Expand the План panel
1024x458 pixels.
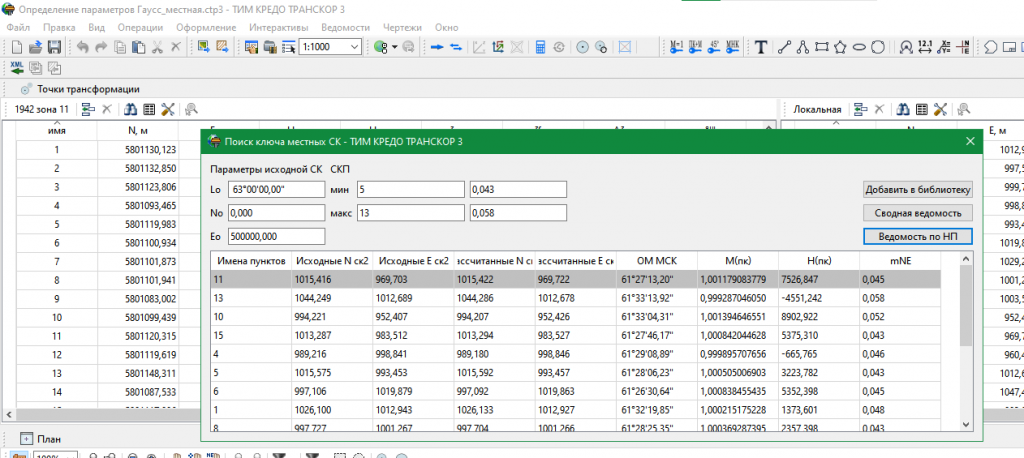point(25,438)
